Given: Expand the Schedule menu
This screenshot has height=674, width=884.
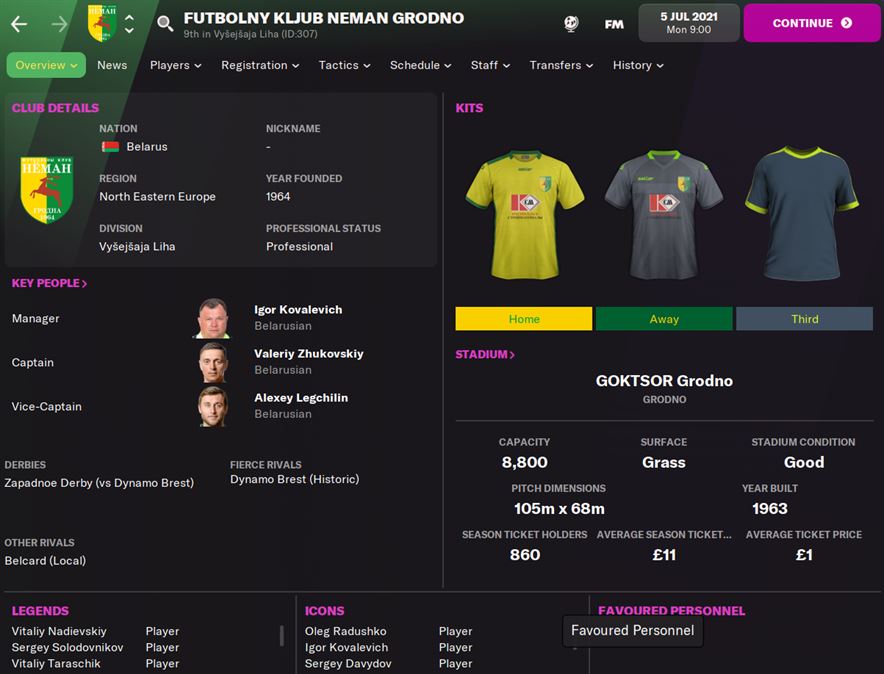Looking at the screenshot, I should pyautogui.click(x=421, y=65).
